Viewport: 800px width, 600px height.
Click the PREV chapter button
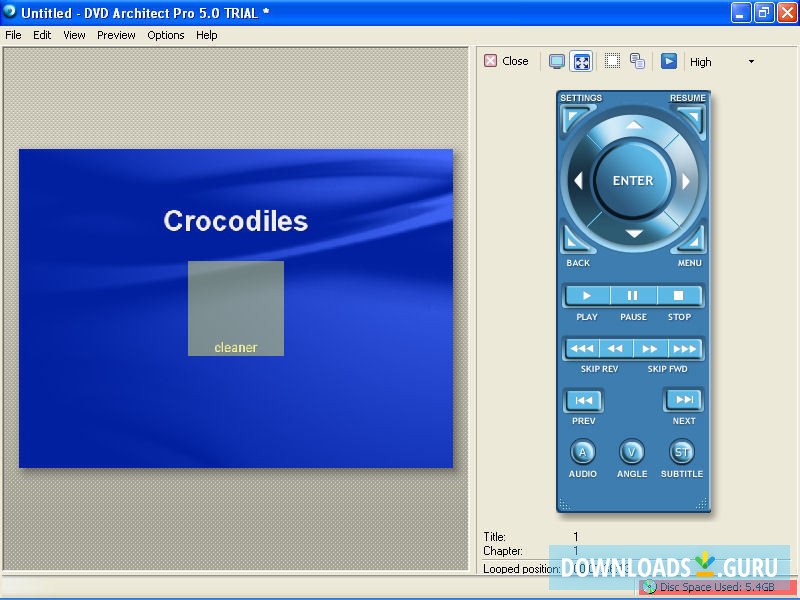(583, 401)
